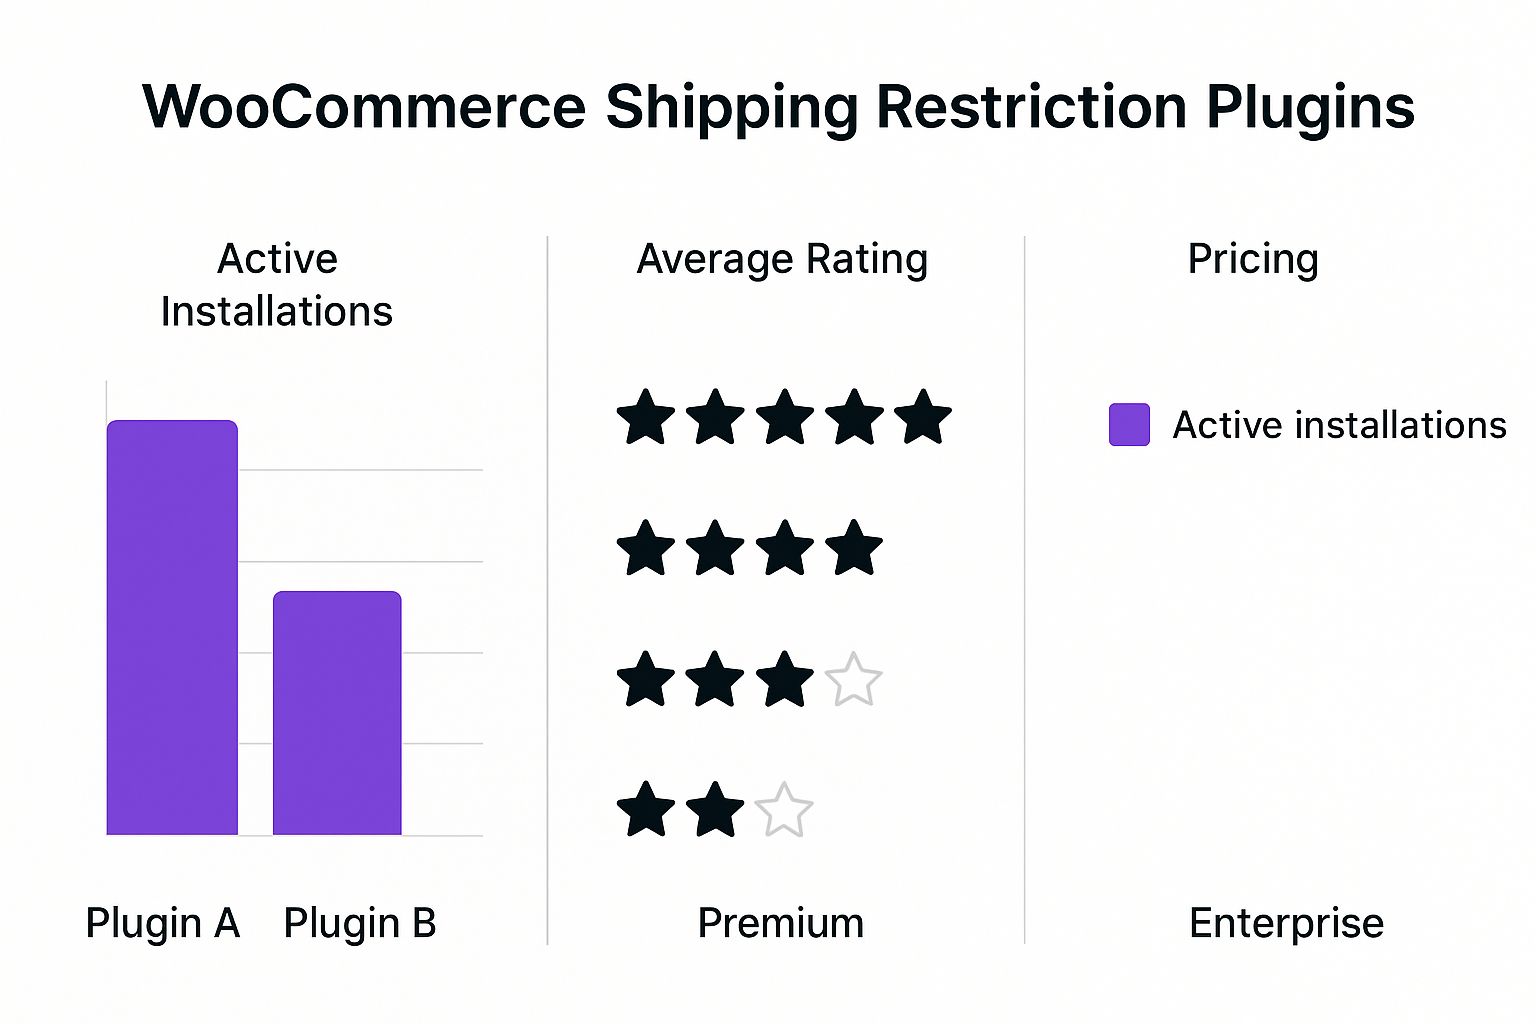
Task: Click the WooCommerce Shipping Restriction Plugins title
Action: [x=778, y=107]
